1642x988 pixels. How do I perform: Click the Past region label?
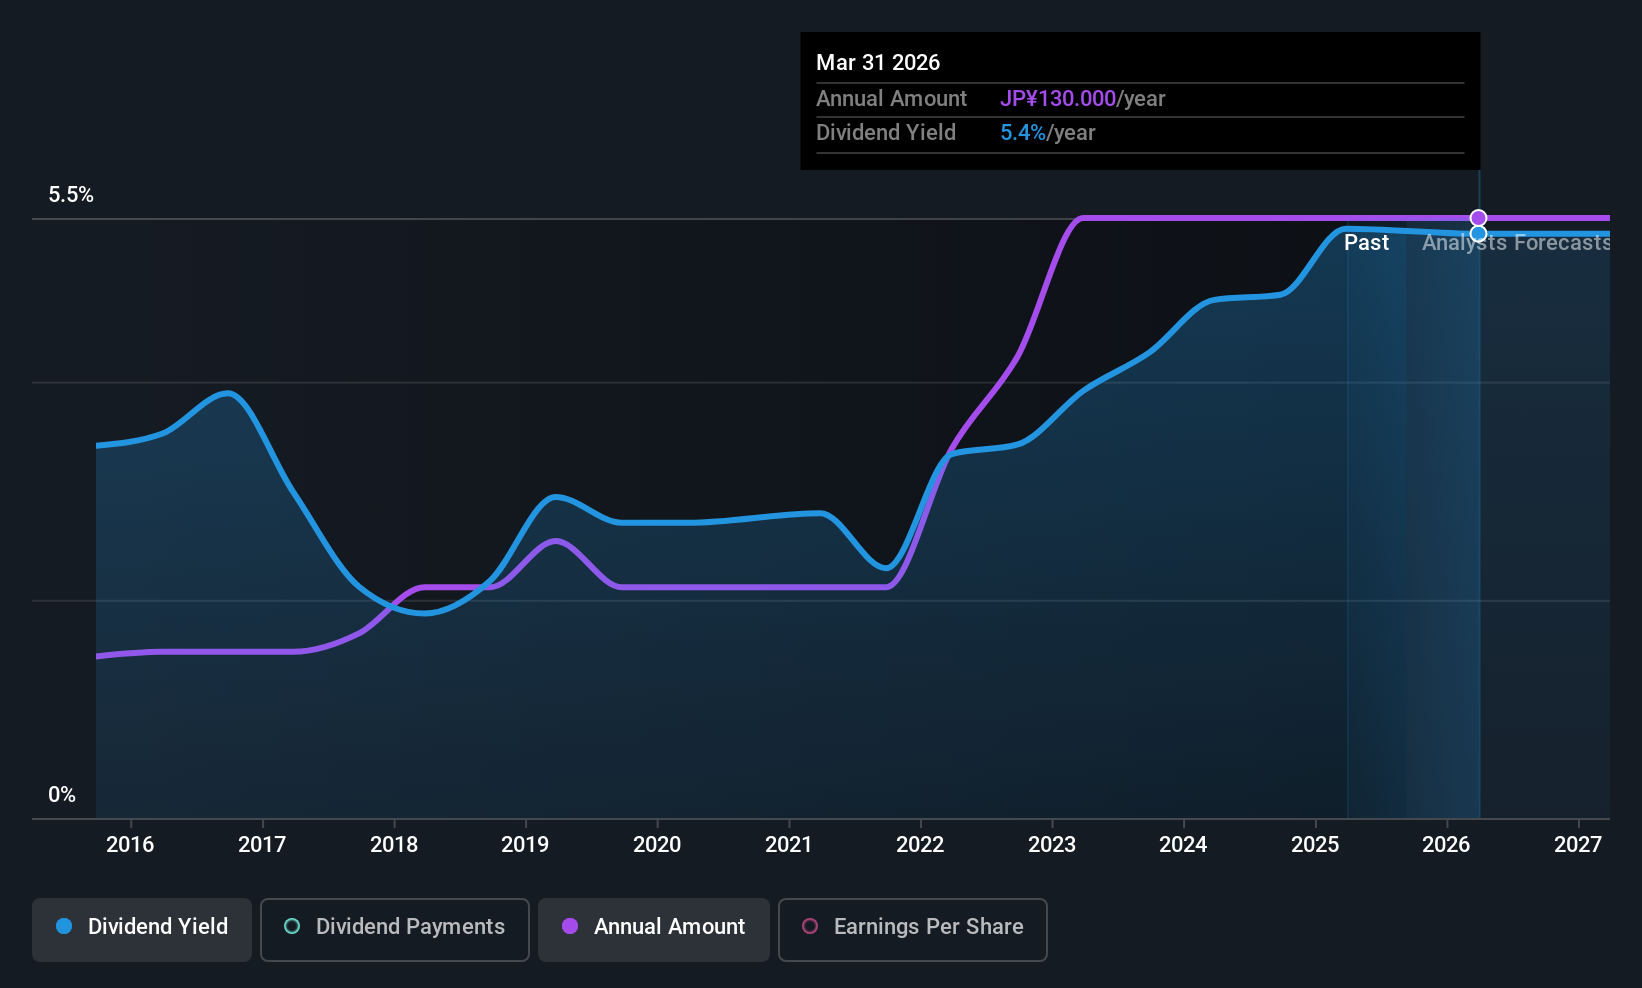(x=1366, y=243)
